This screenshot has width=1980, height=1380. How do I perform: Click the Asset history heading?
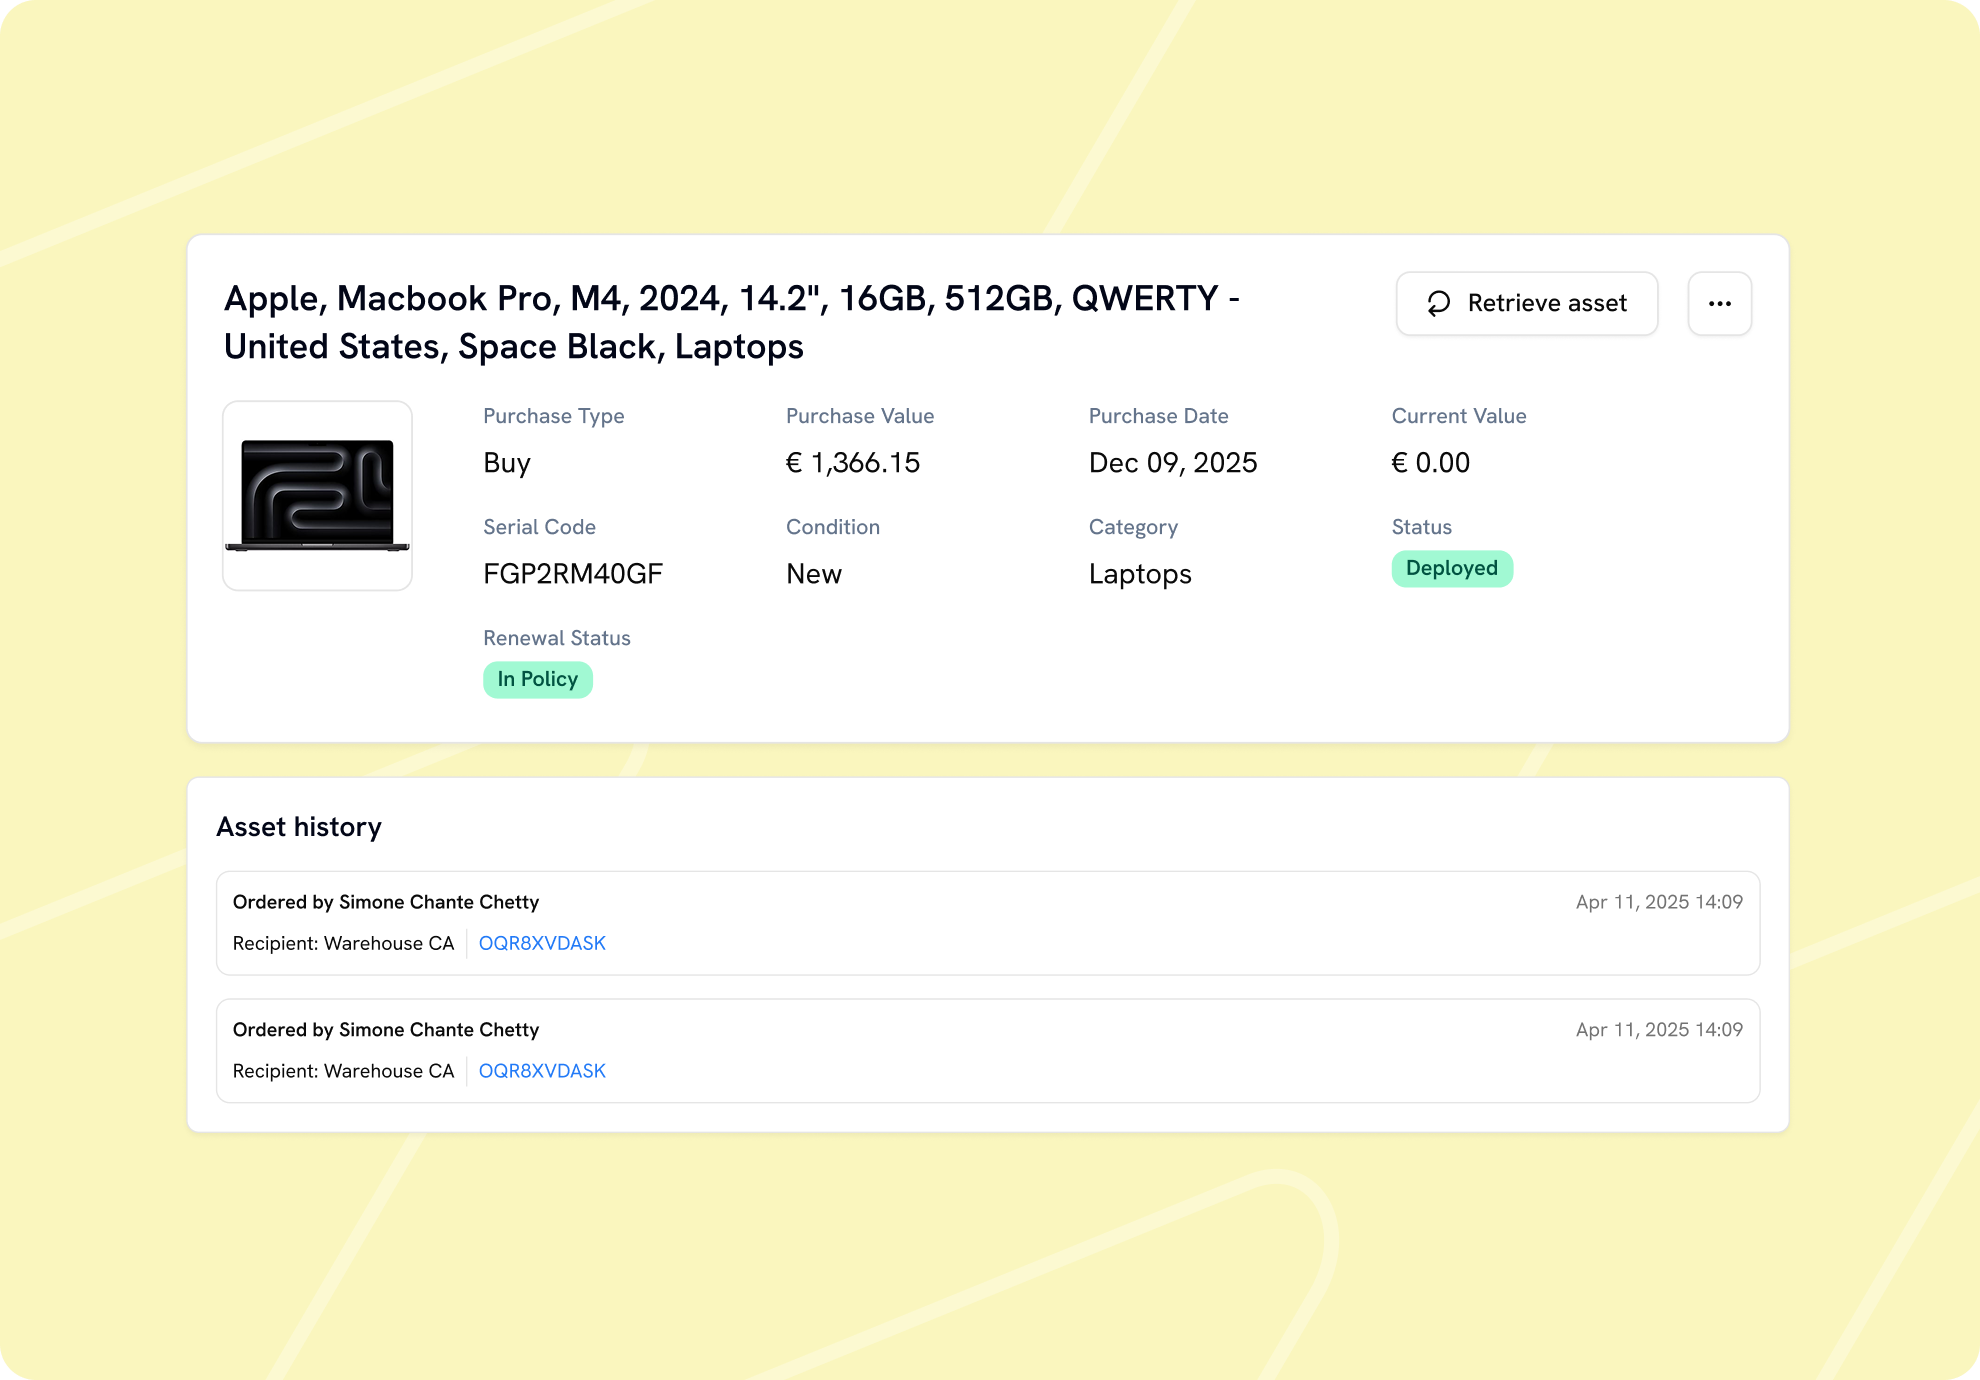[x=299, y=827]
